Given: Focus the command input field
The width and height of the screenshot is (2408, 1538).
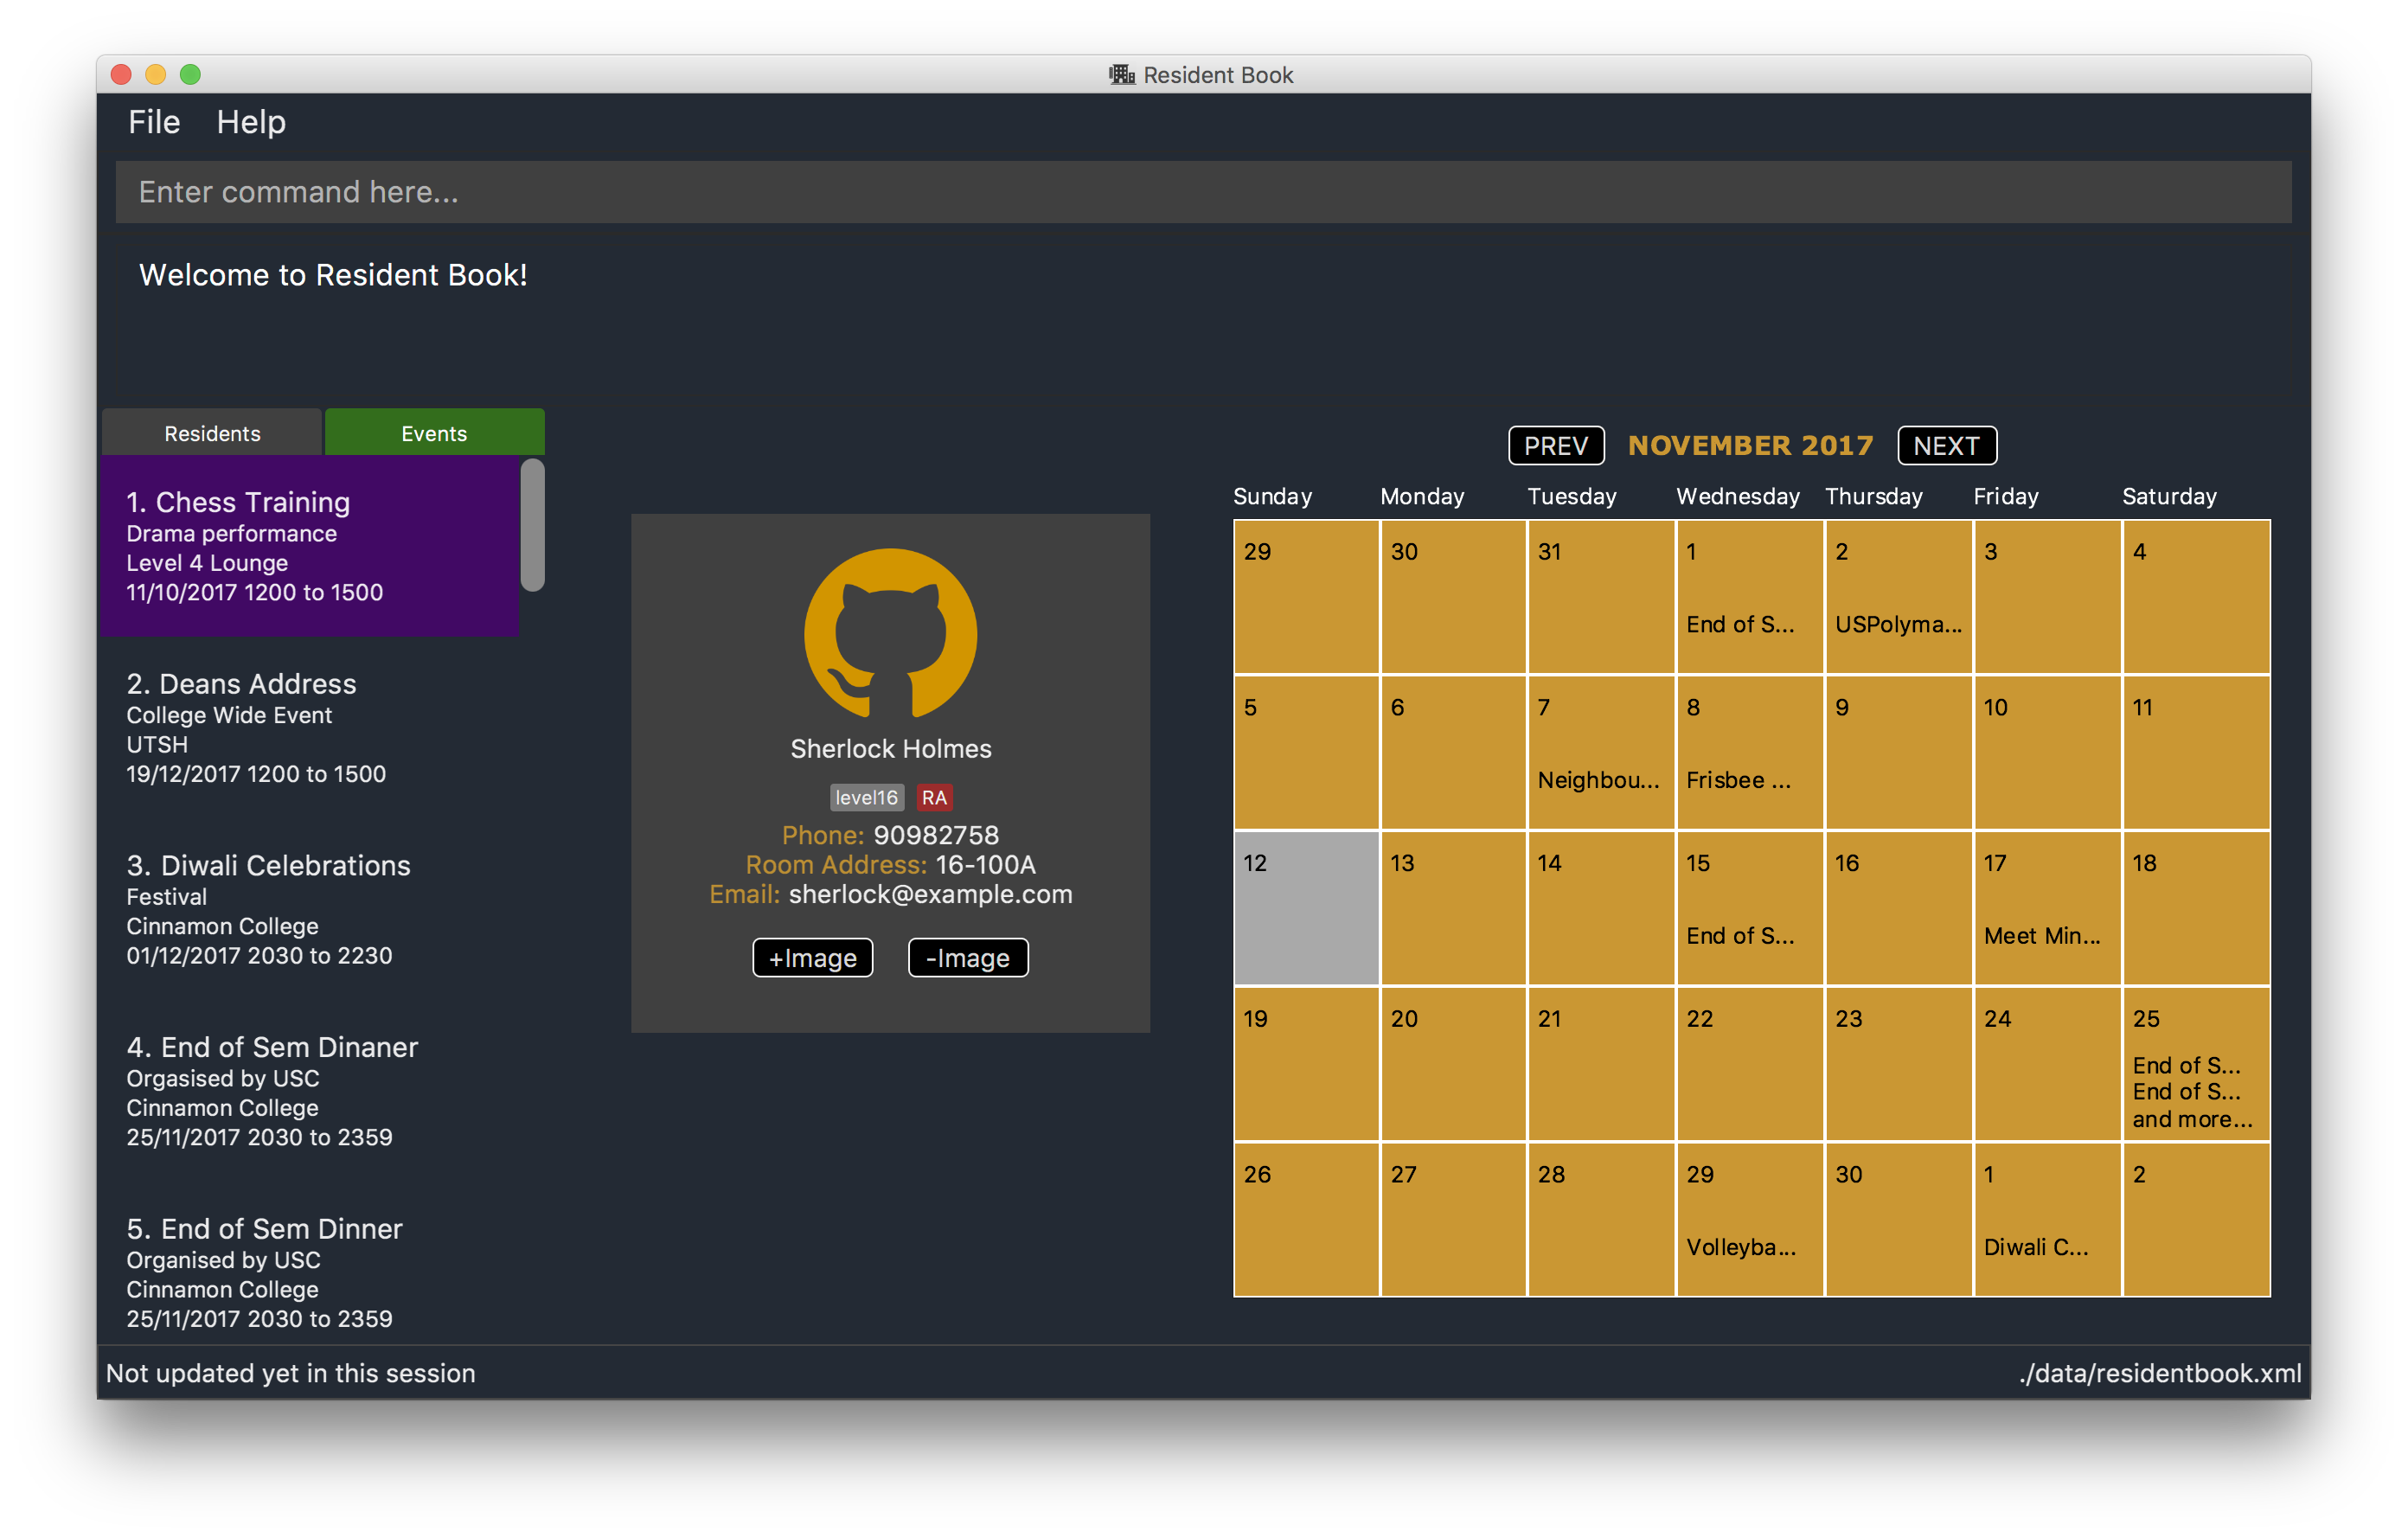Looking at the screenshot, I should (x=1203, y=192).
